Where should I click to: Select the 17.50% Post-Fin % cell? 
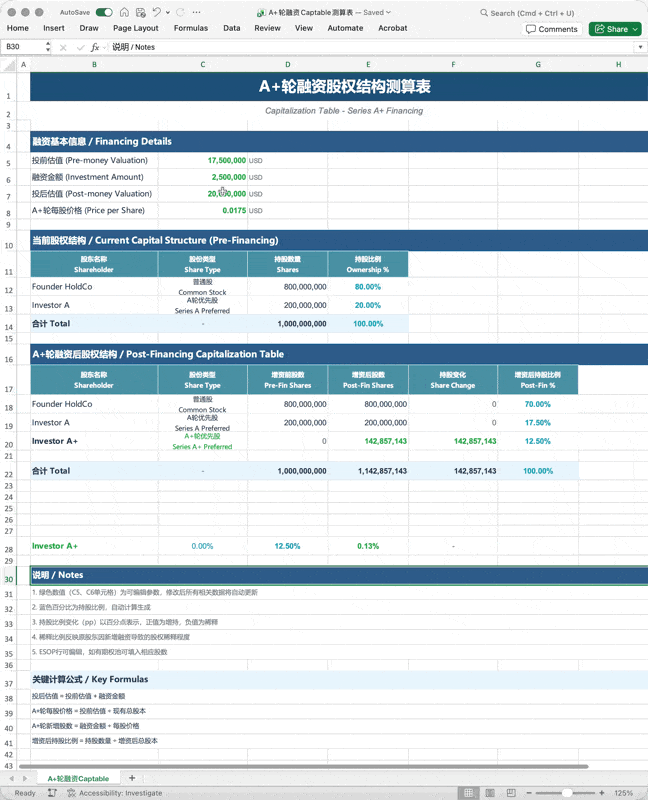[538, 422]
